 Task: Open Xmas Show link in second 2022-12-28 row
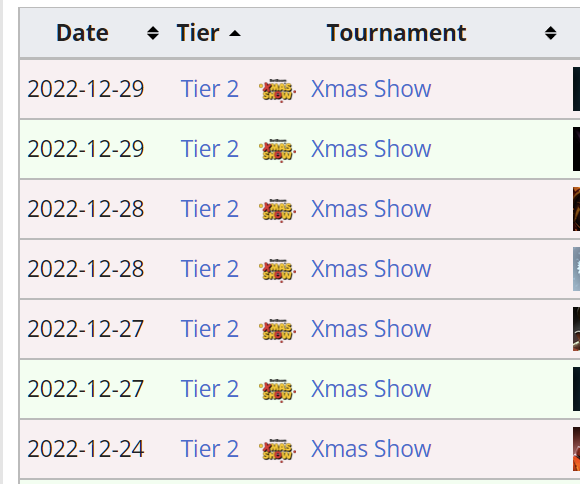pyautogui.click(x=371, y=269)
